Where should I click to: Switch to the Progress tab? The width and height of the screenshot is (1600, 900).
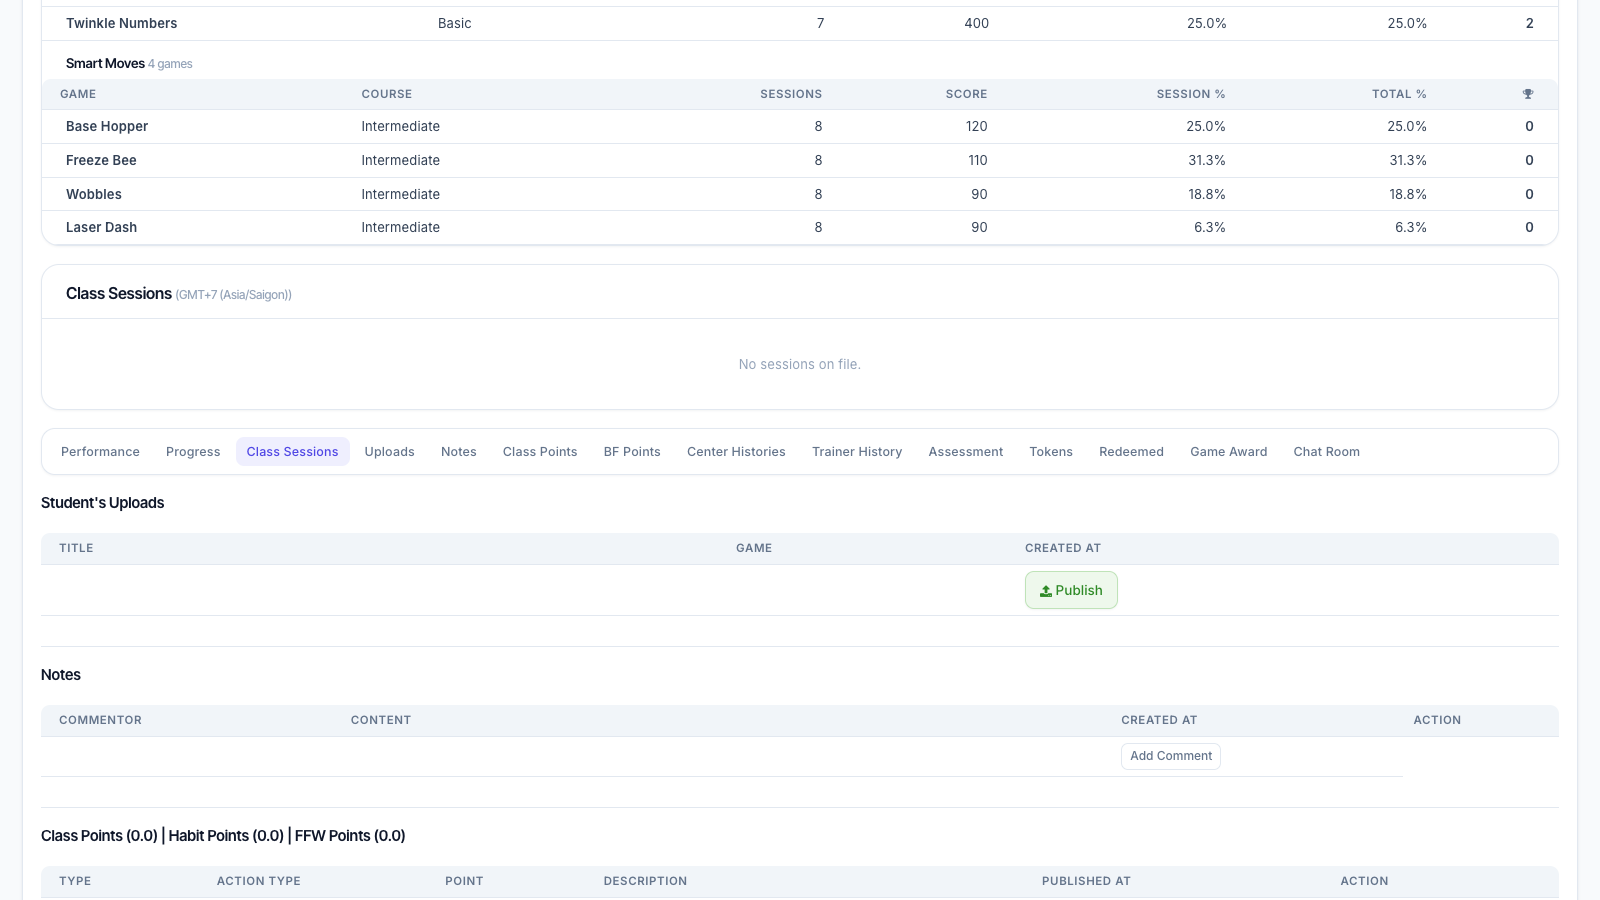click(x=193, y=452)
